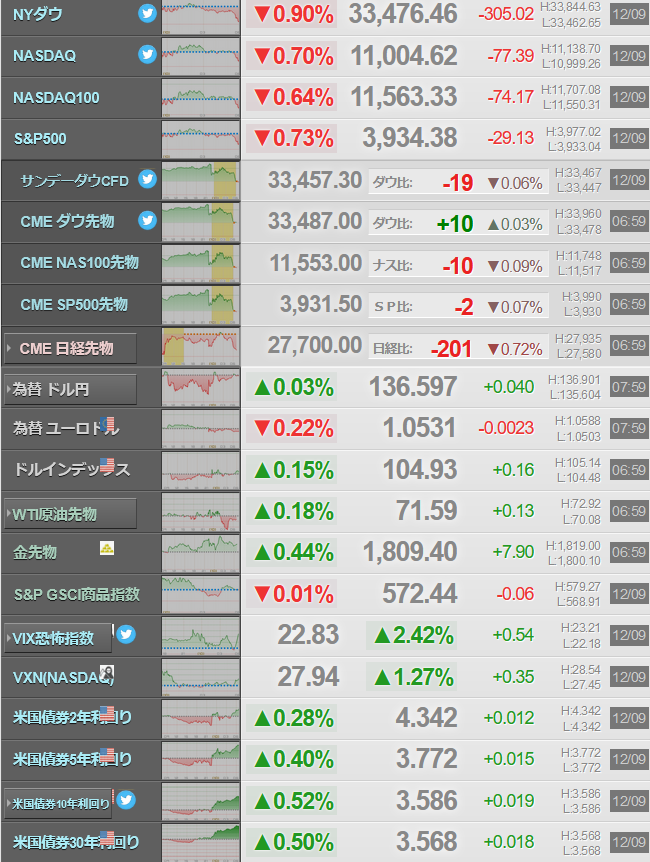
Task: Open the WTI原油先物 mini chart
Action: pos(201,512)
